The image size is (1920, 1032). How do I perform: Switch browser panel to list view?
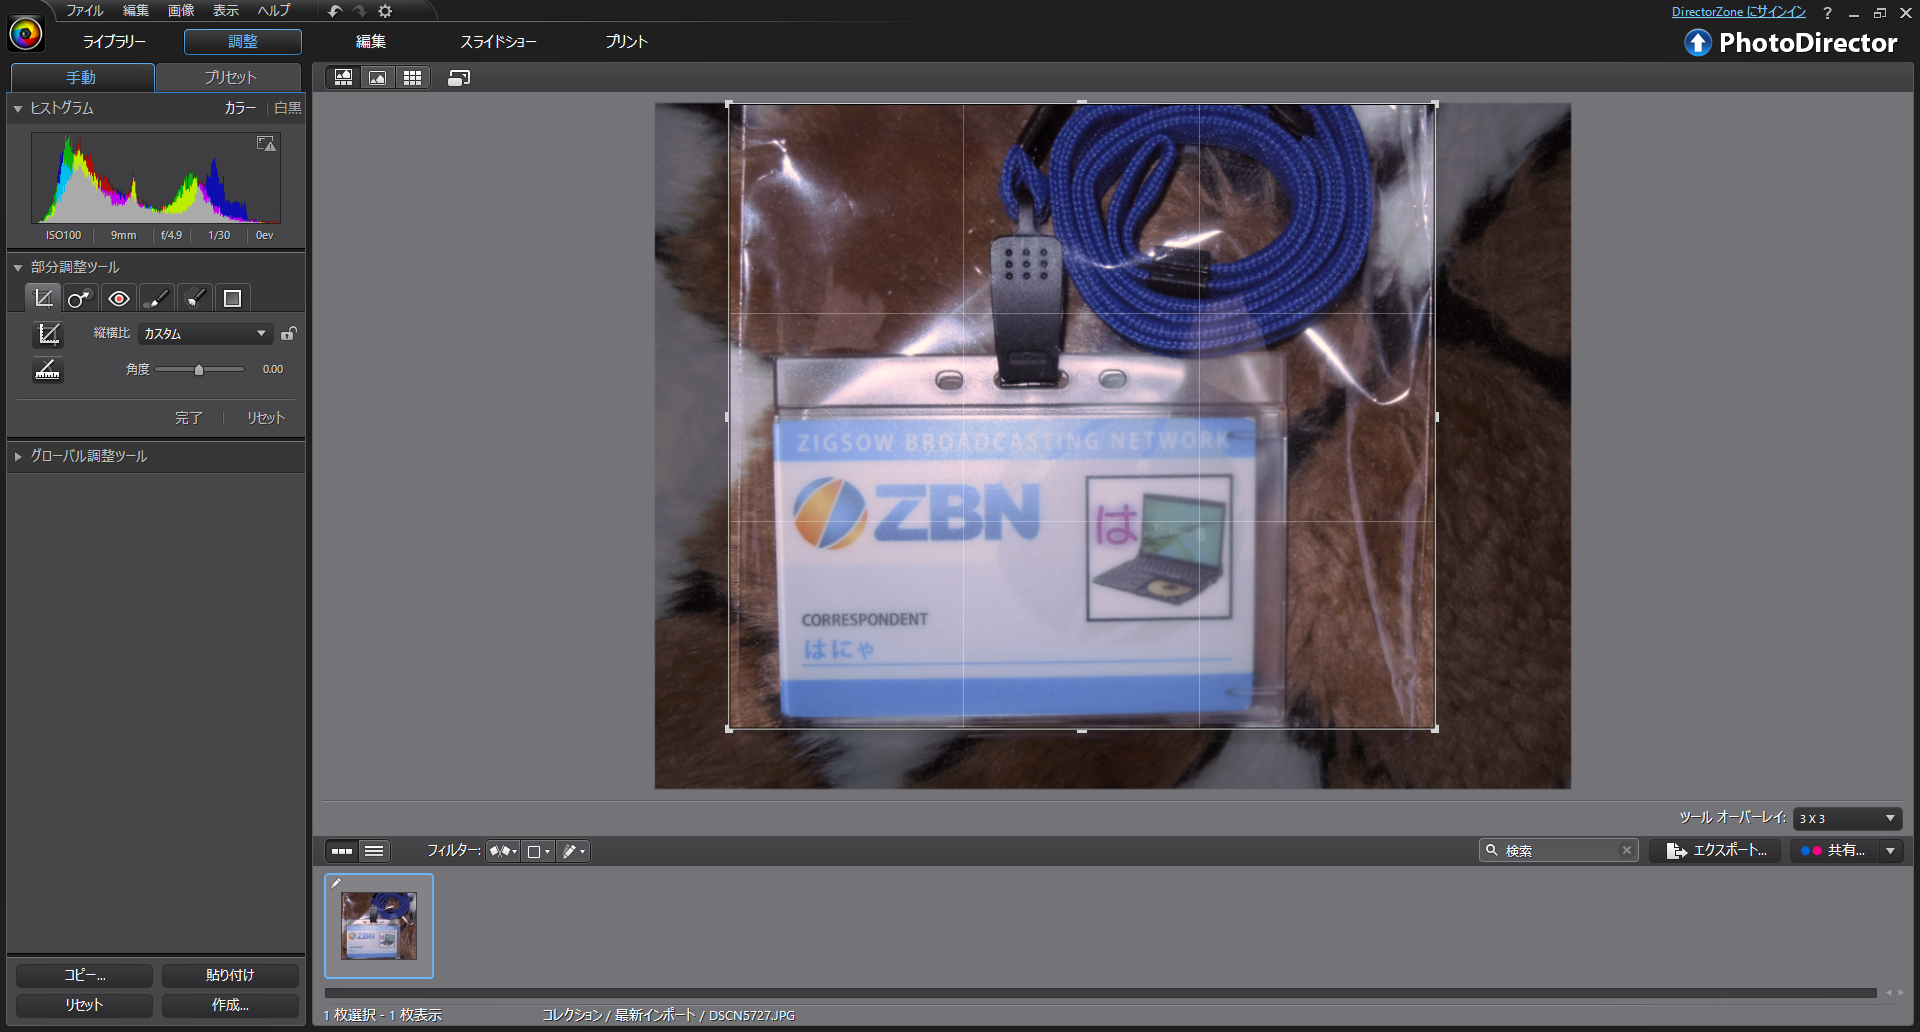point(374,851)
